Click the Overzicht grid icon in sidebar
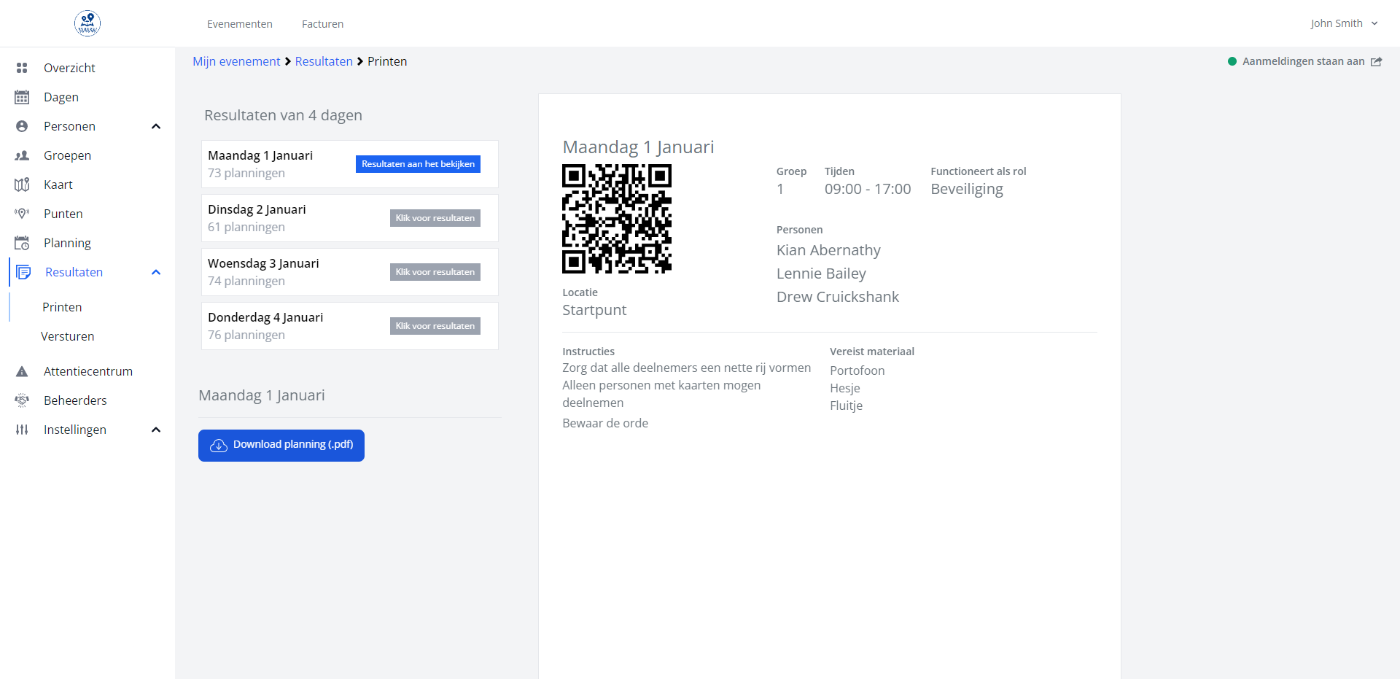This screenshot has width=1400, height=679. (x=22, y=68)
